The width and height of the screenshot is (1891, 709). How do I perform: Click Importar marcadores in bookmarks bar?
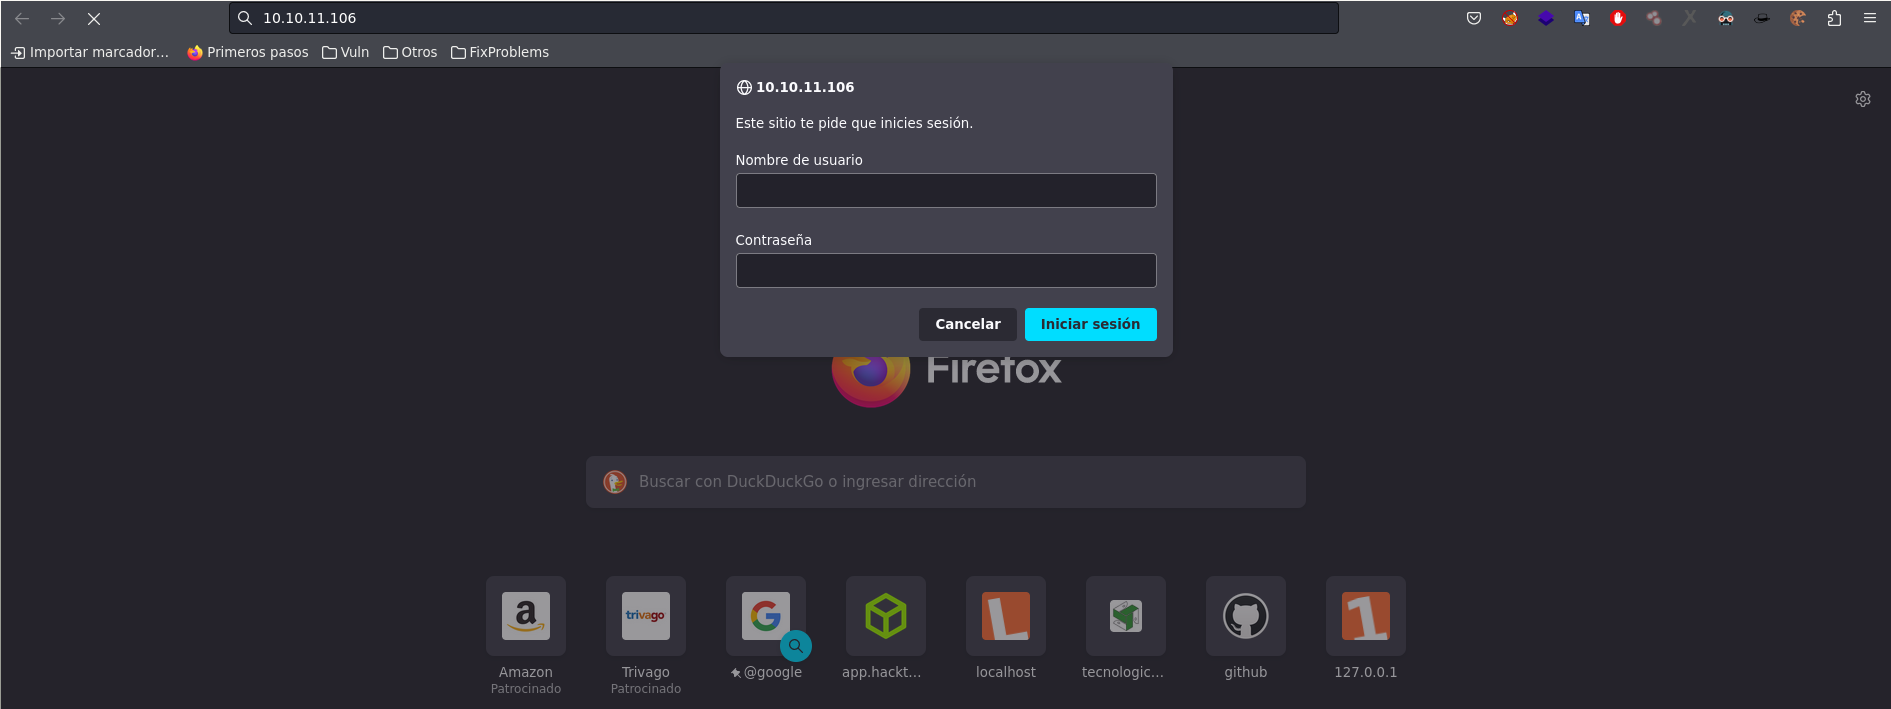point(90,52)
